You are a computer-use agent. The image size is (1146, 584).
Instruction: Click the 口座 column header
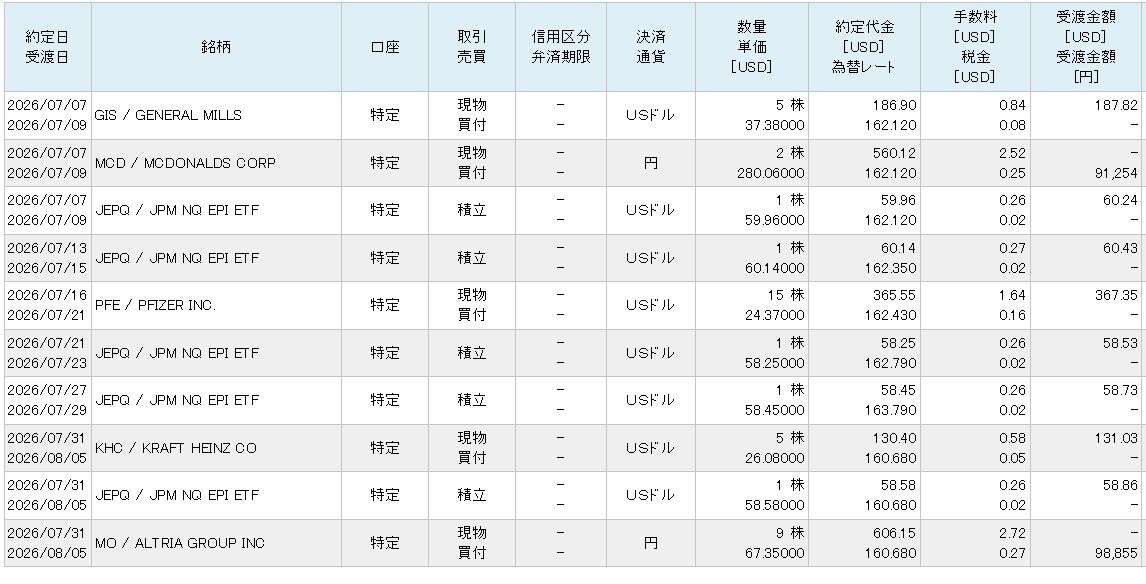(384, 47)
